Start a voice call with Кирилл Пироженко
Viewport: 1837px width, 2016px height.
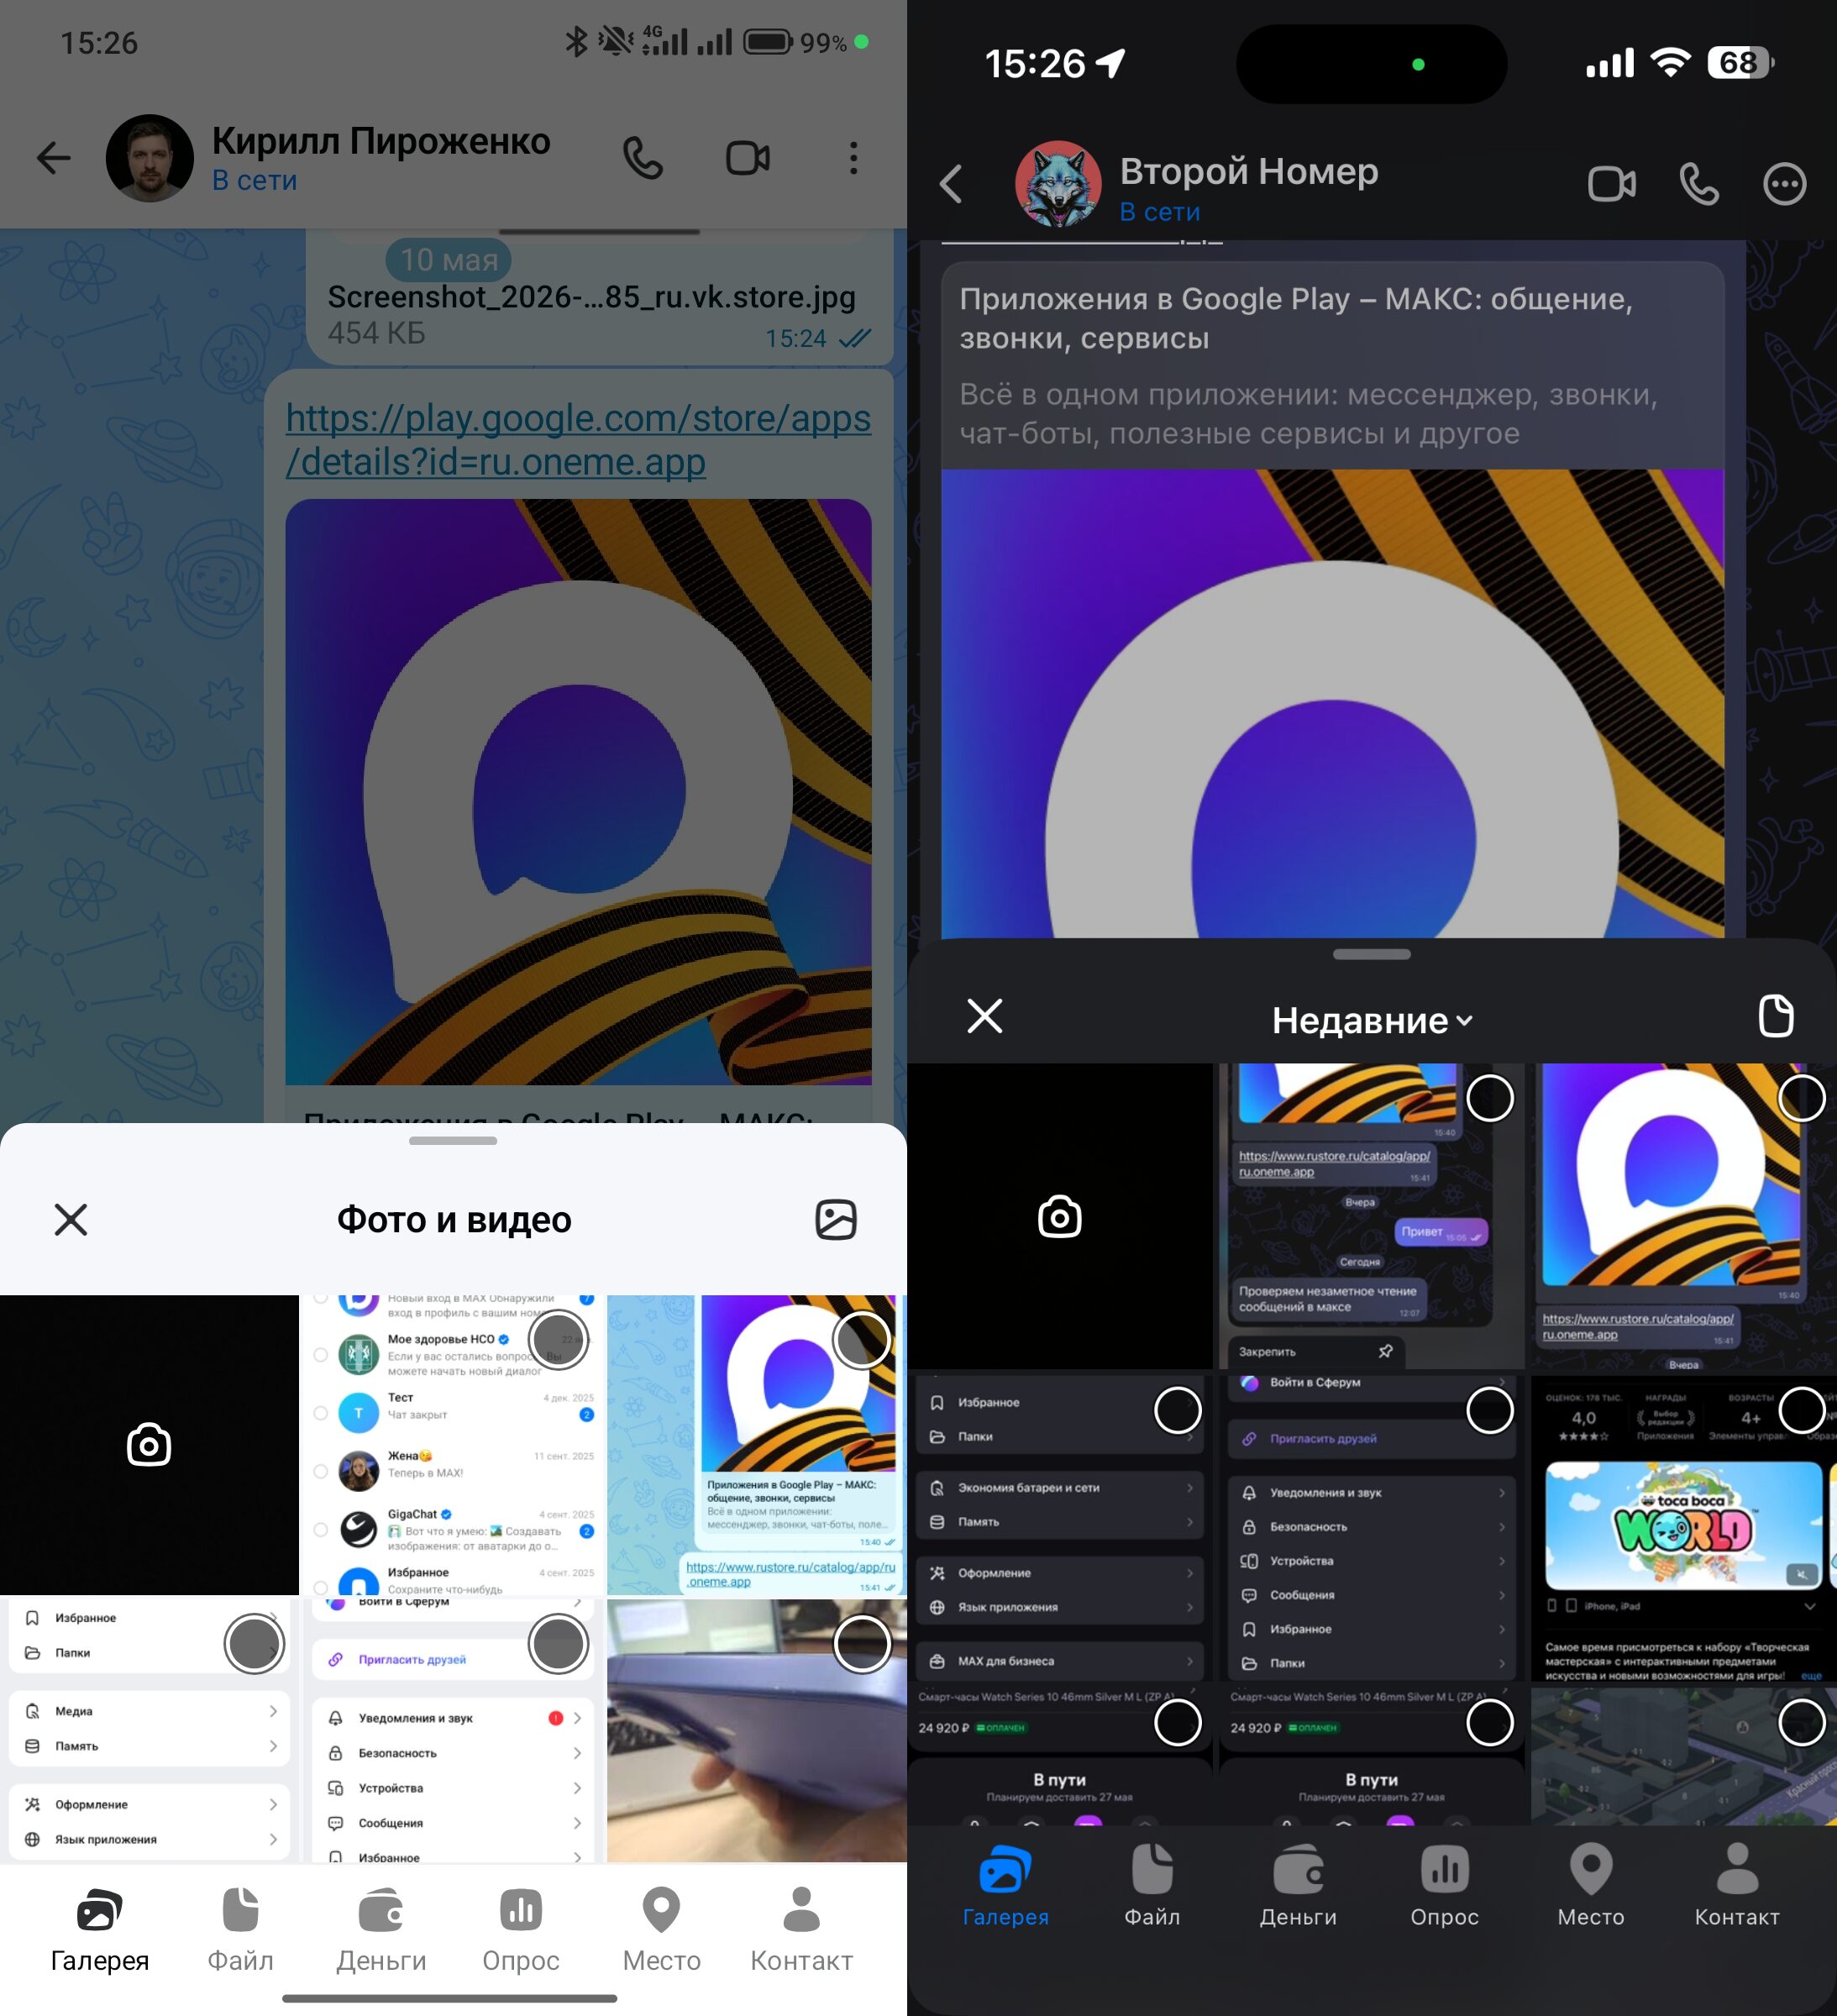(x=643, y=158)
